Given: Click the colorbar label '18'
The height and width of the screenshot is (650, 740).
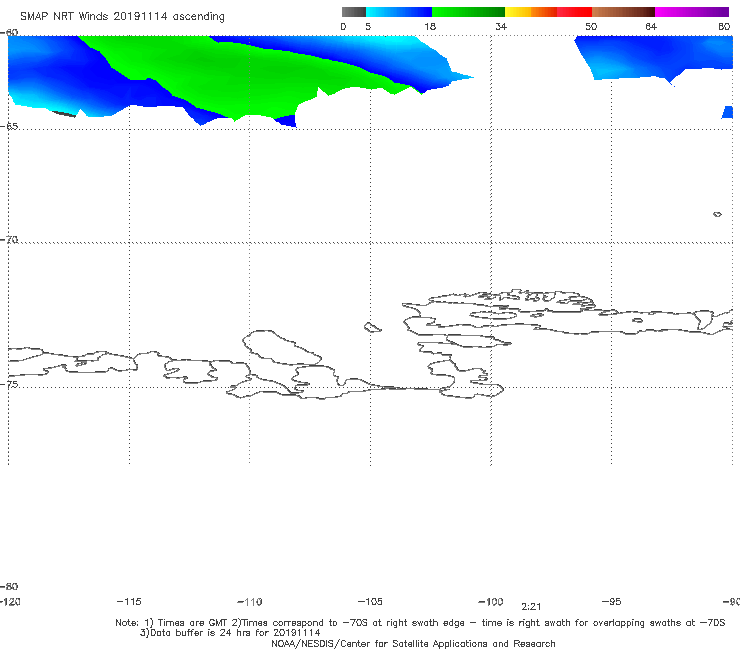Looking at the screenshot, I should [x=430, y=27].
